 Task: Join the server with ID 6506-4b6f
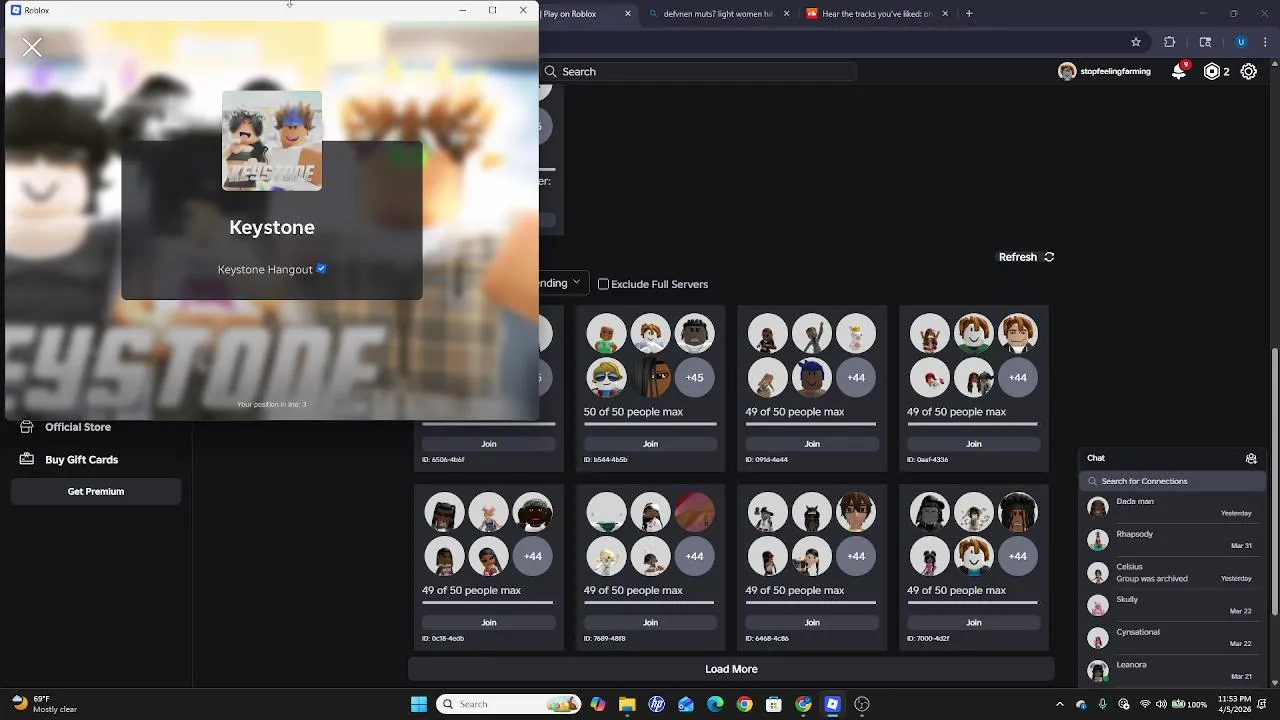[489, 444]
